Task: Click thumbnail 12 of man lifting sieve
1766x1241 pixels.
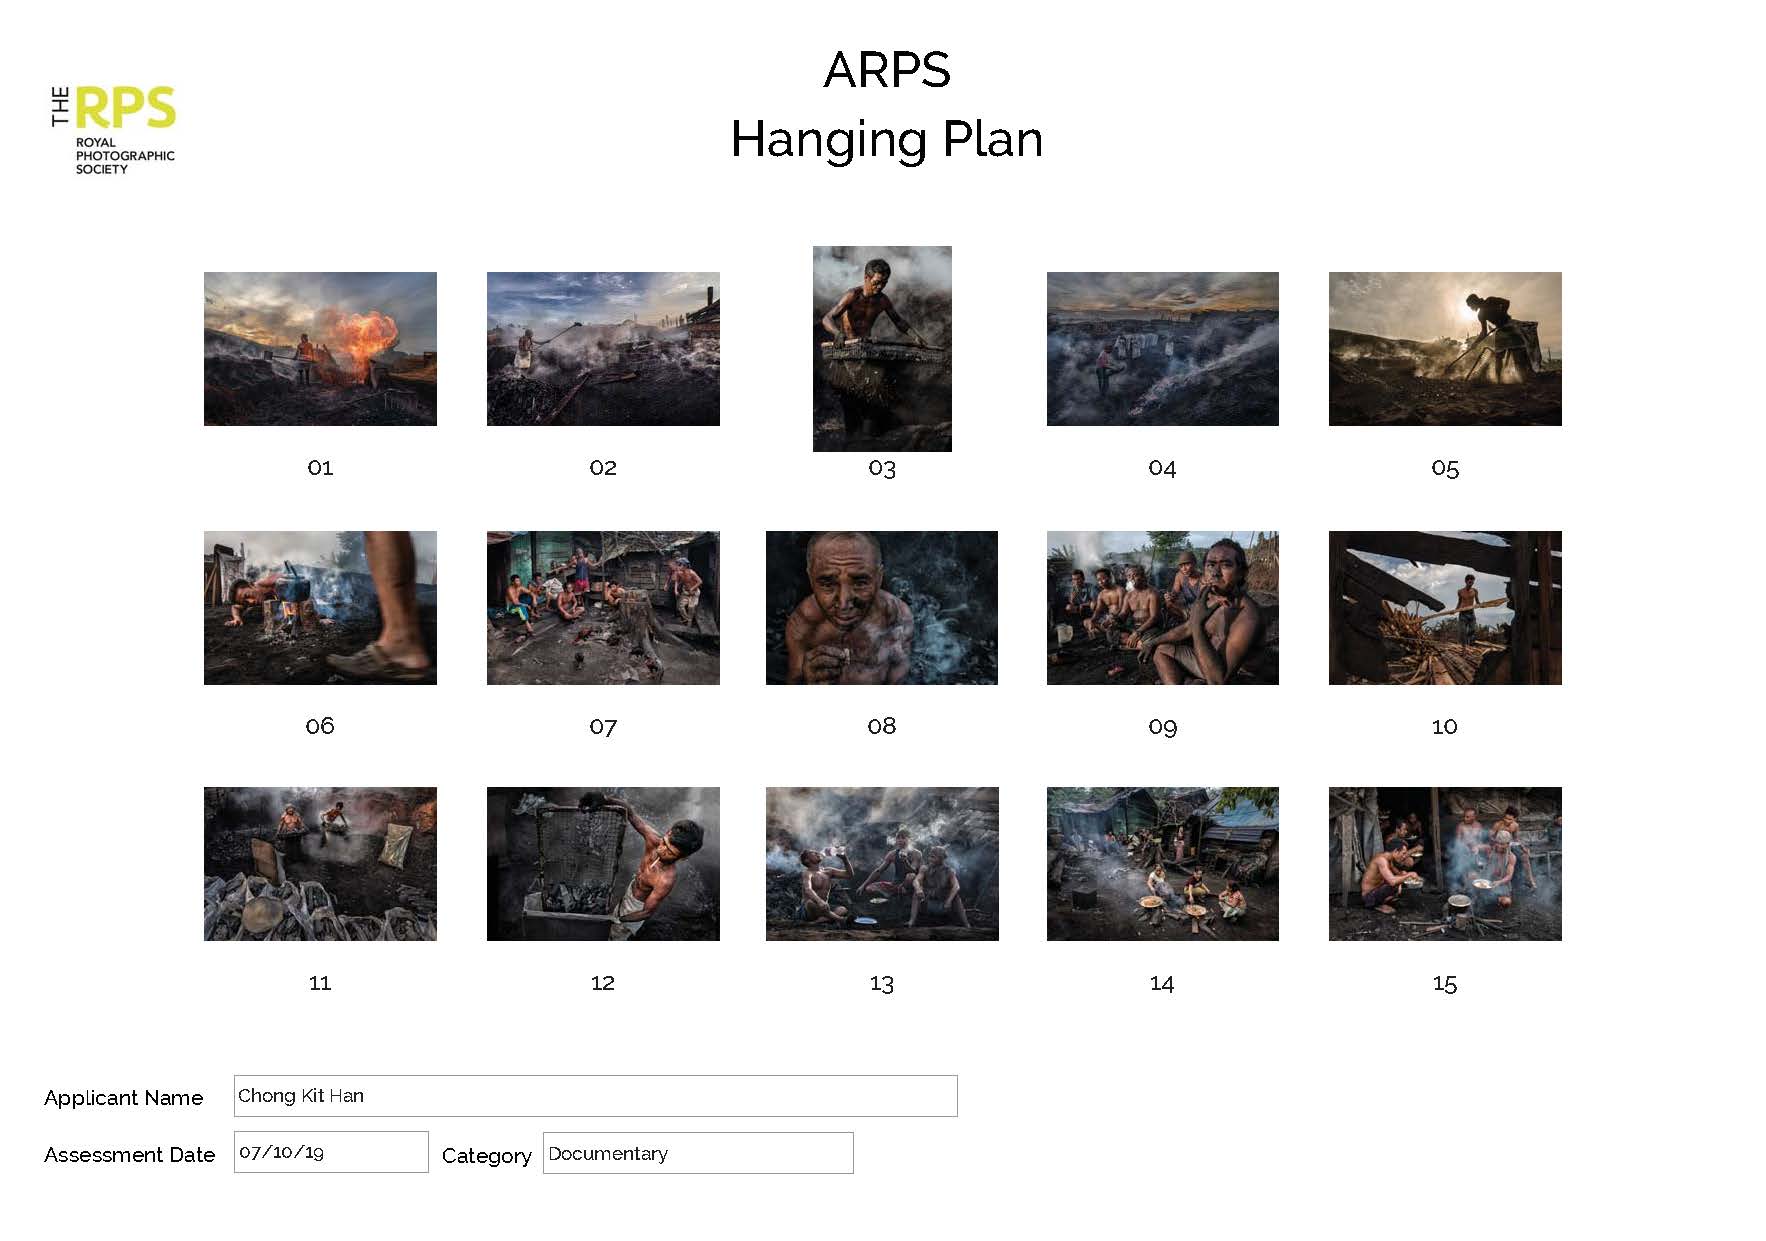Action: [603, 864]
